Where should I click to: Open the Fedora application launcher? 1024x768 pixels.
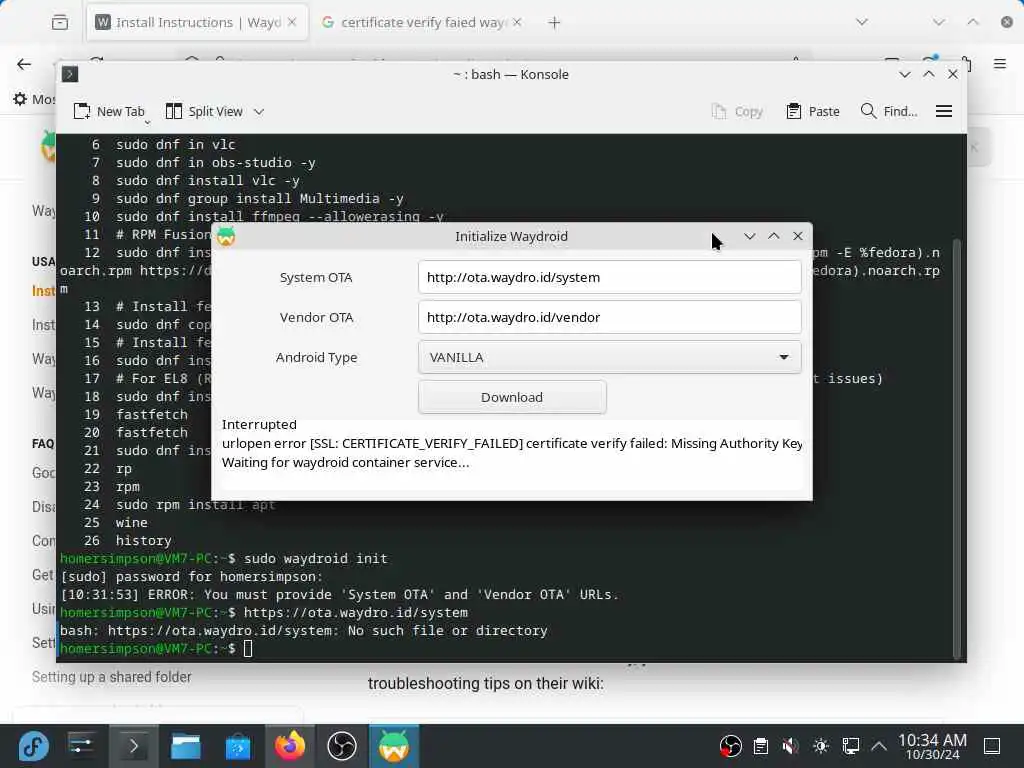coord(33,746)
